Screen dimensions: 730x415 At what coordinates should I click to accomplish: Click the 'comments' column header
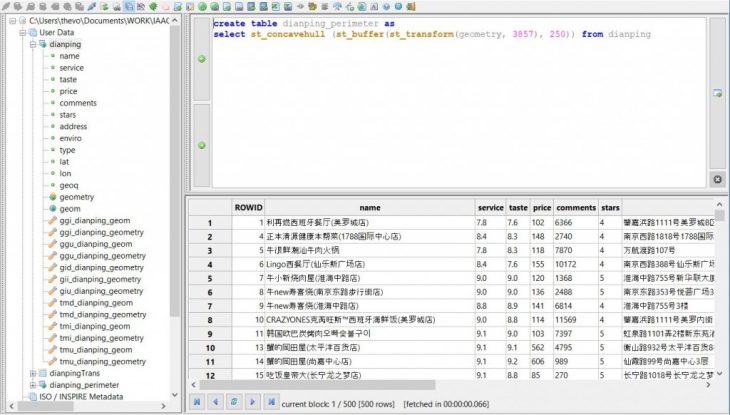click(576, 207)
